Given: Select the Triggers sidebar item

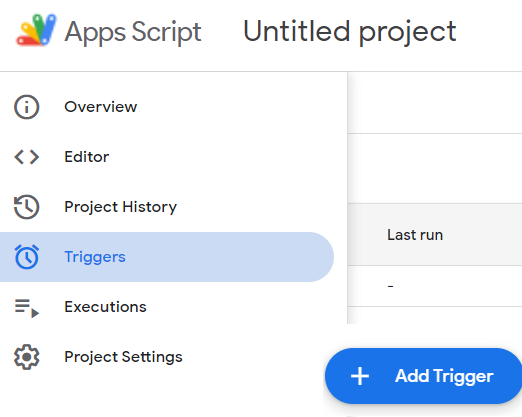Looking at the screenshot, I should tap(167, 257).
